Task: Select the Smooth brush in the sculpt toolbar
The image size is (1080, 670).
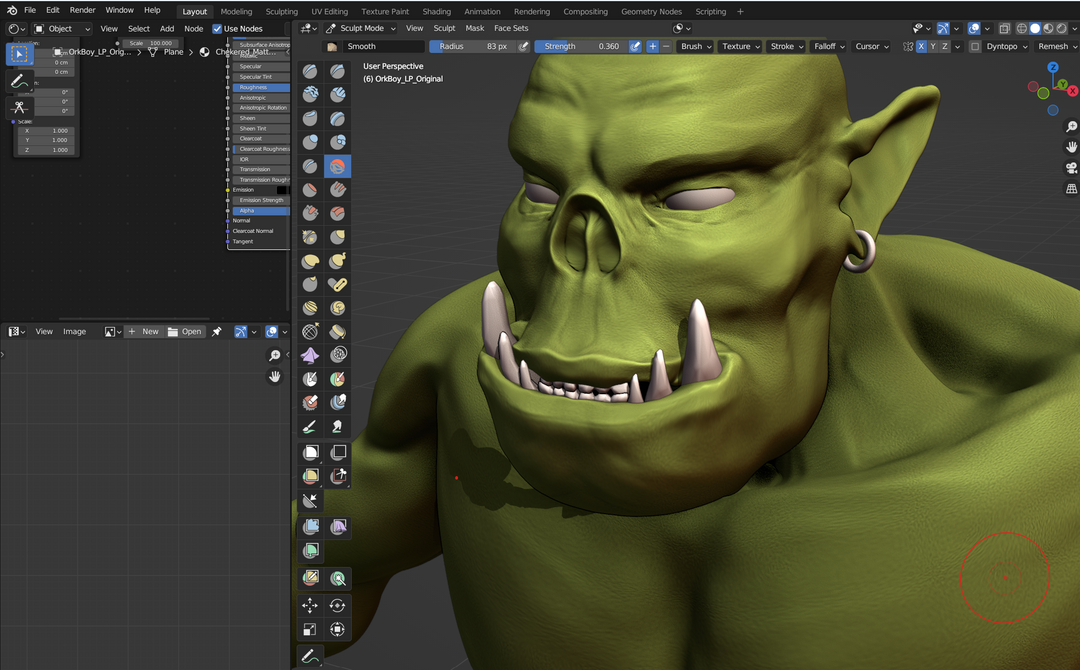Action: pos(338,166)
